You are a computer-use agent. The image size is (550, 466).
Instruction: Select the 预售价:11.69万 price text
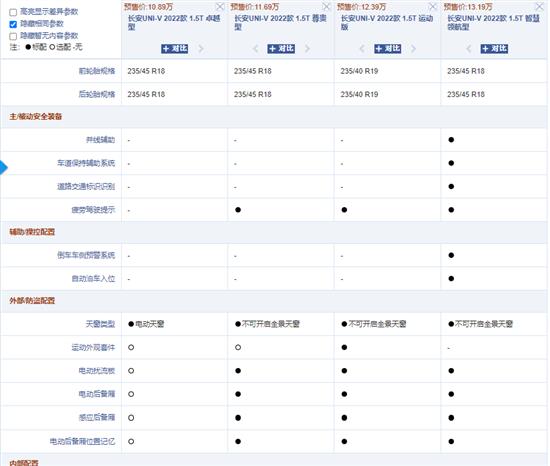pos(255,7)
